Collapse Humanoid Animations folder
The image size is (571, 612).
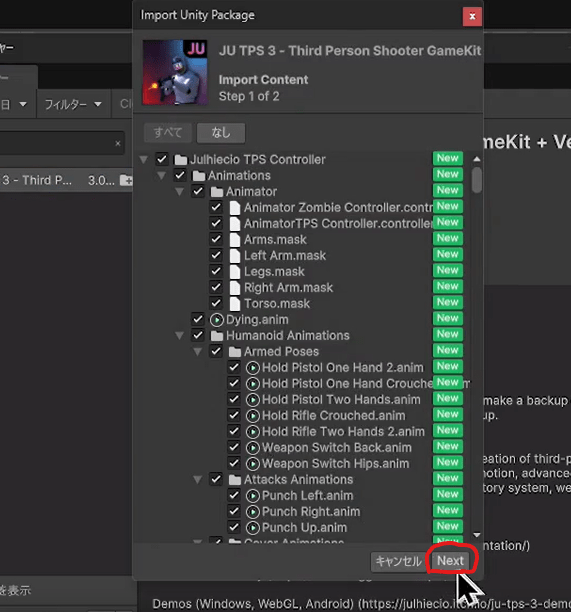(x=180, y=336)
